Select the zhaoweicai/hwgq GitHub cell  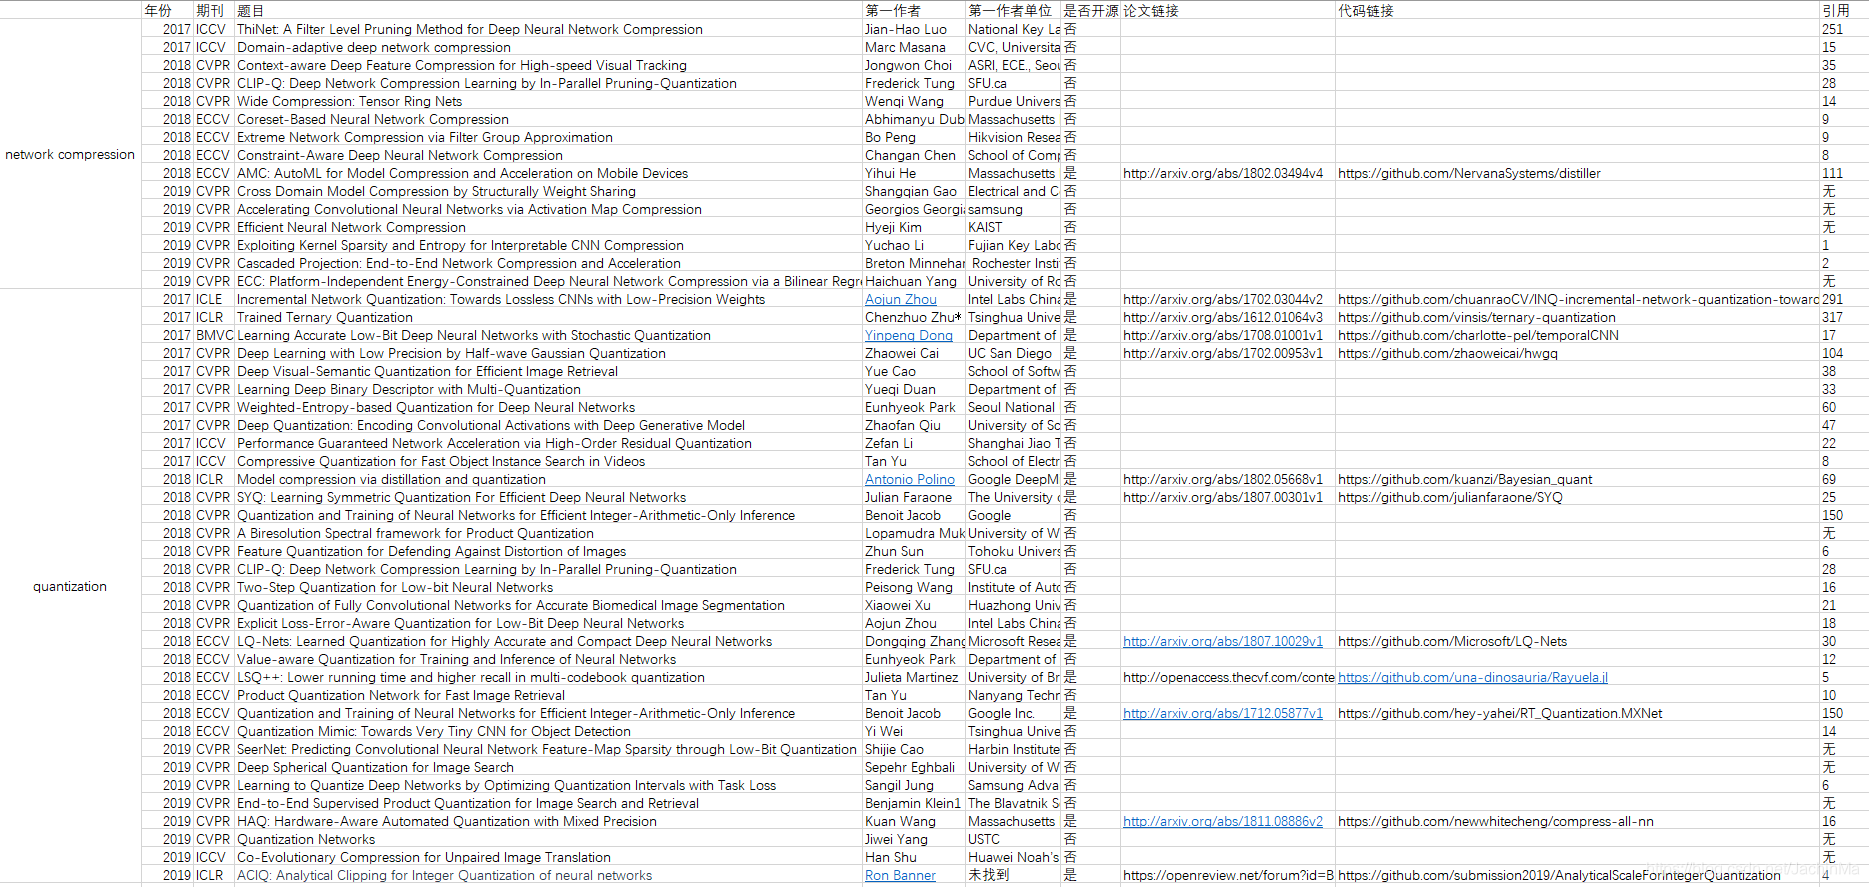click(1577, 353)
